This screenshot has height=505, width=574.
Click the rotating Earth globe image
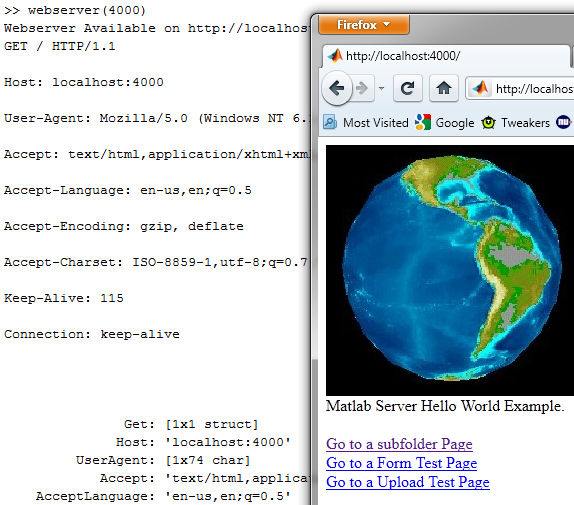(450, 270)
